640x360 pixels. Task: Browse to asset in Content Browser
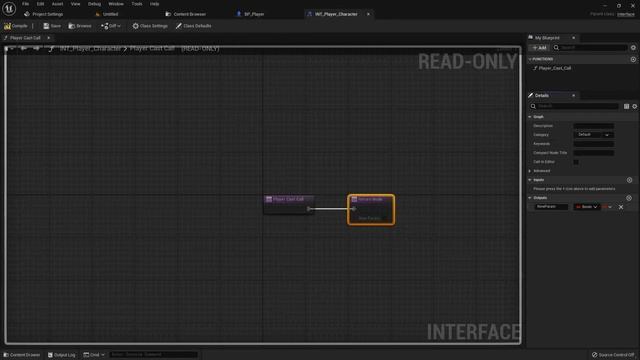coord(80,26)
